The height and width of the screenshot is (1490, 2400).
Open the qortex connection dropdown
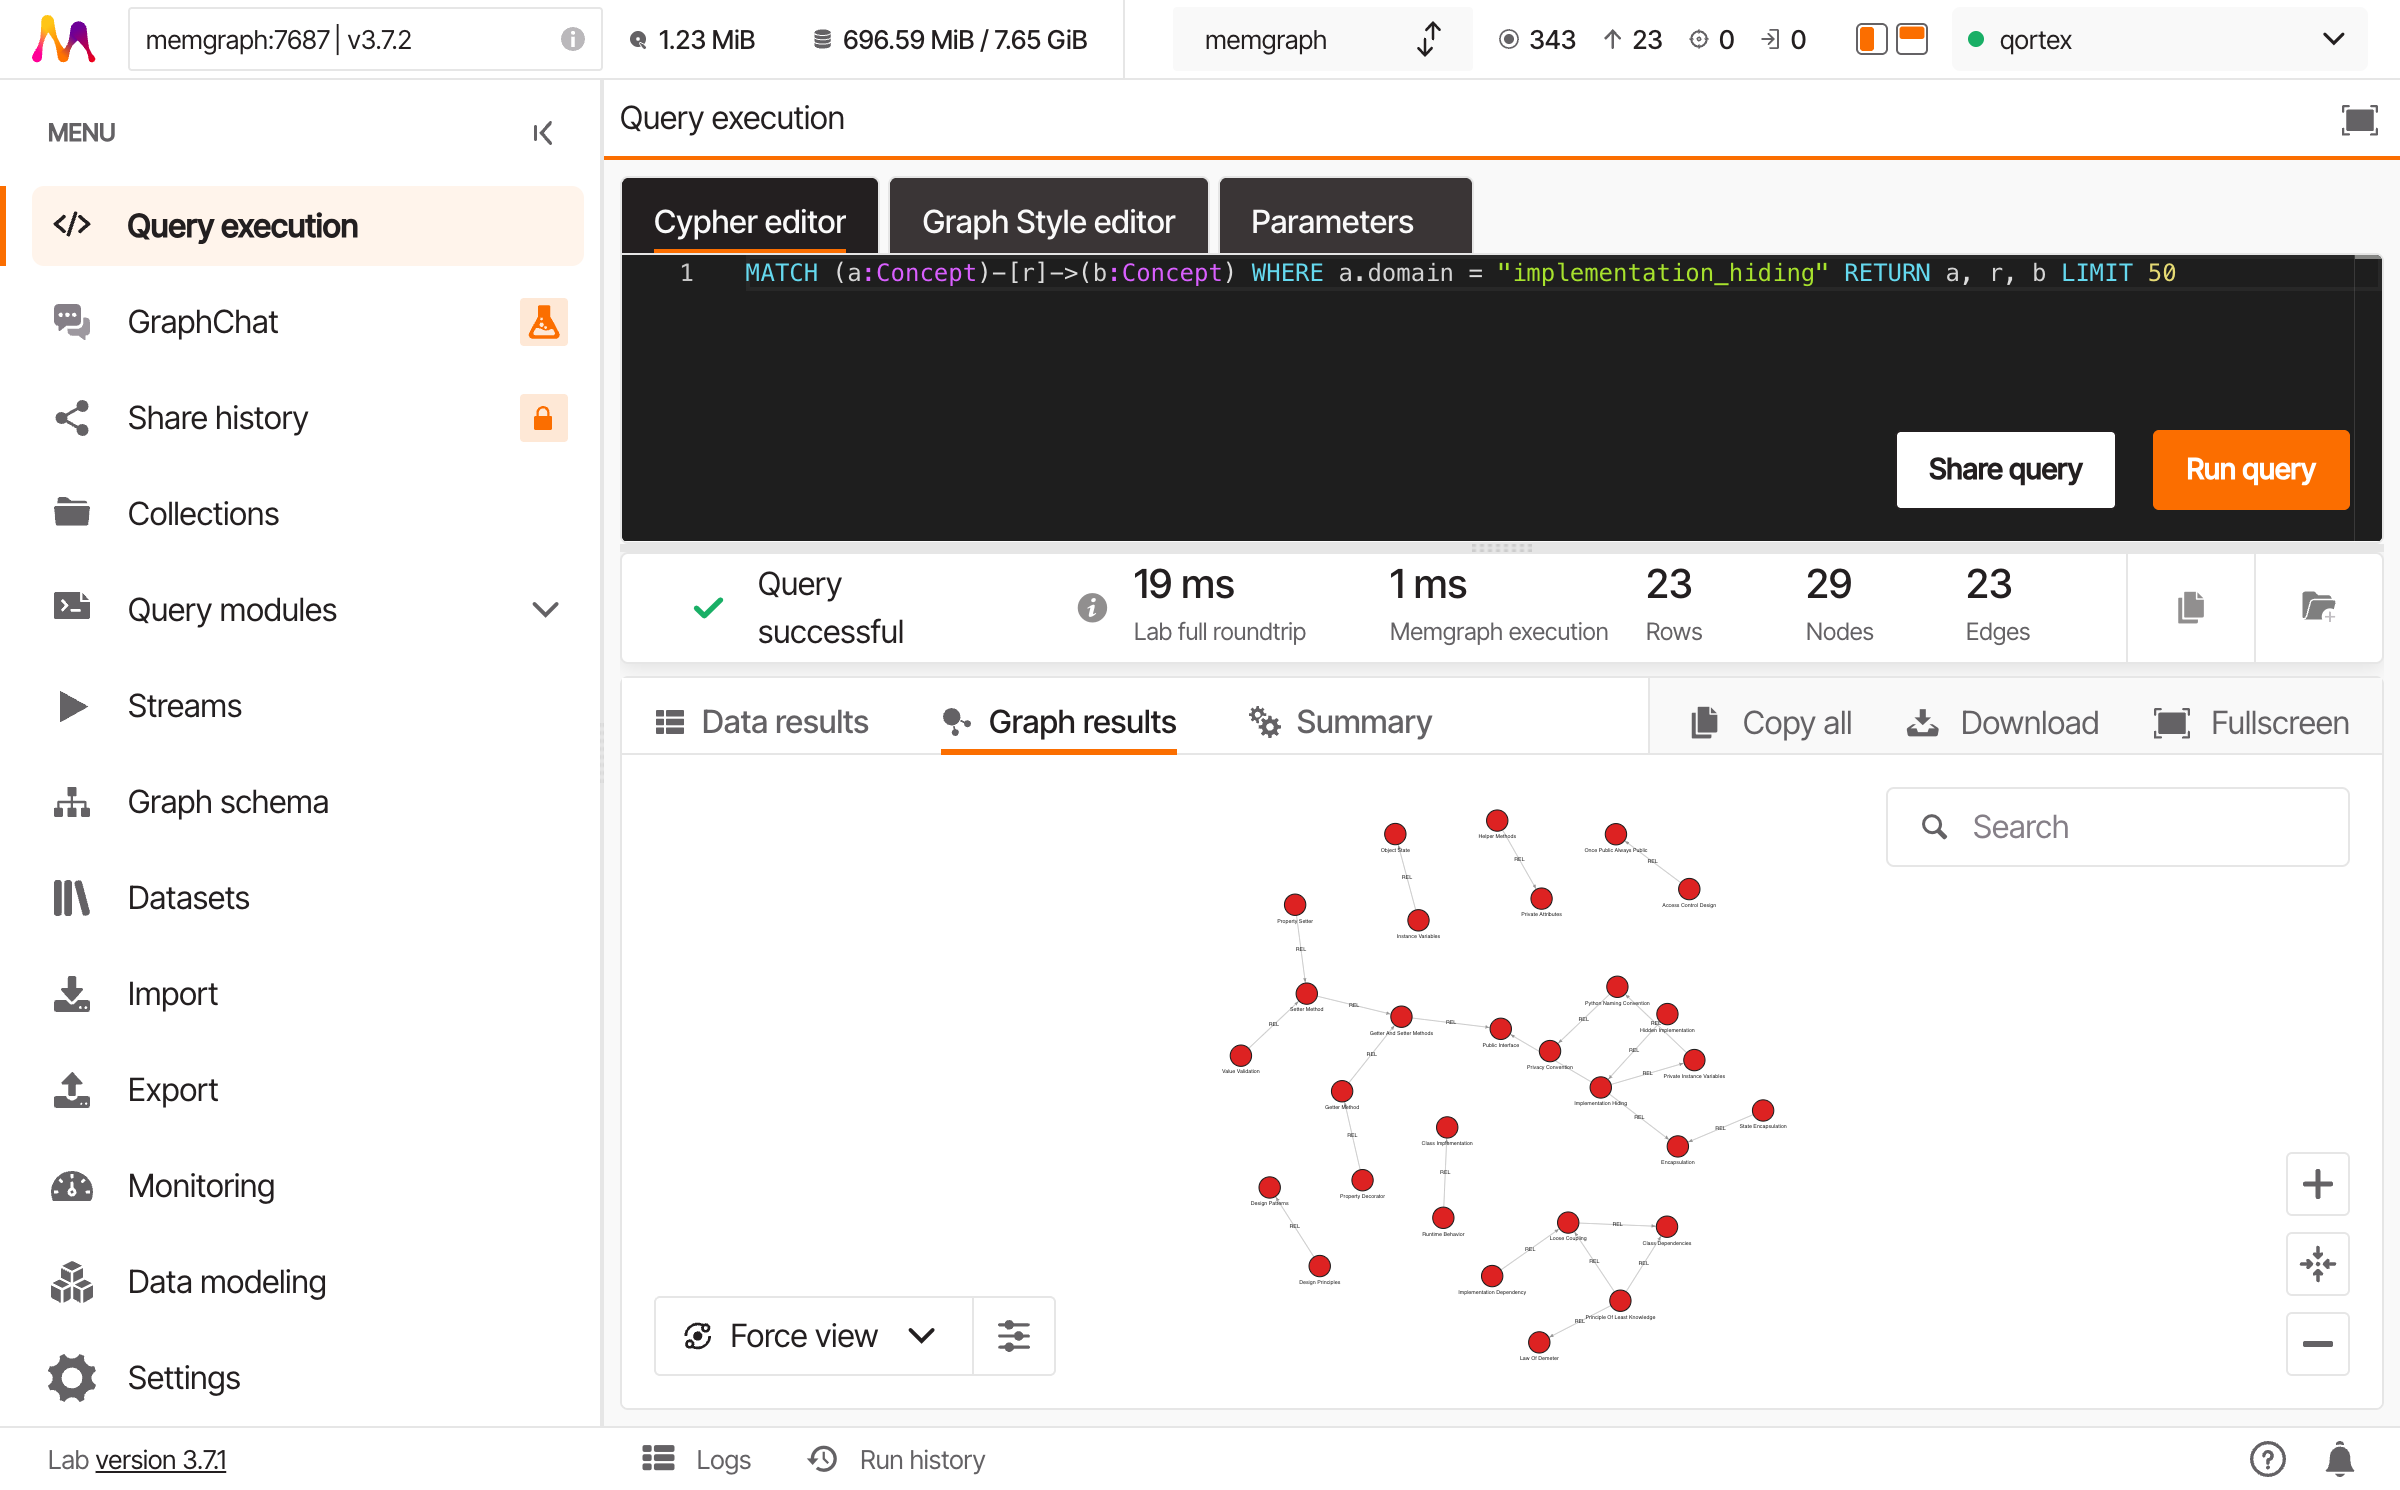2333,39
